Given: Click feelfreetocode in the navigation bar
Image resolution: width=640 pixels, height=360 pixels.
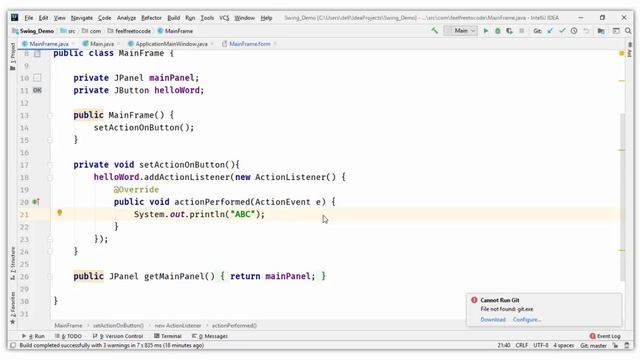Looking at the screenshot, I should tap(129, 31).
